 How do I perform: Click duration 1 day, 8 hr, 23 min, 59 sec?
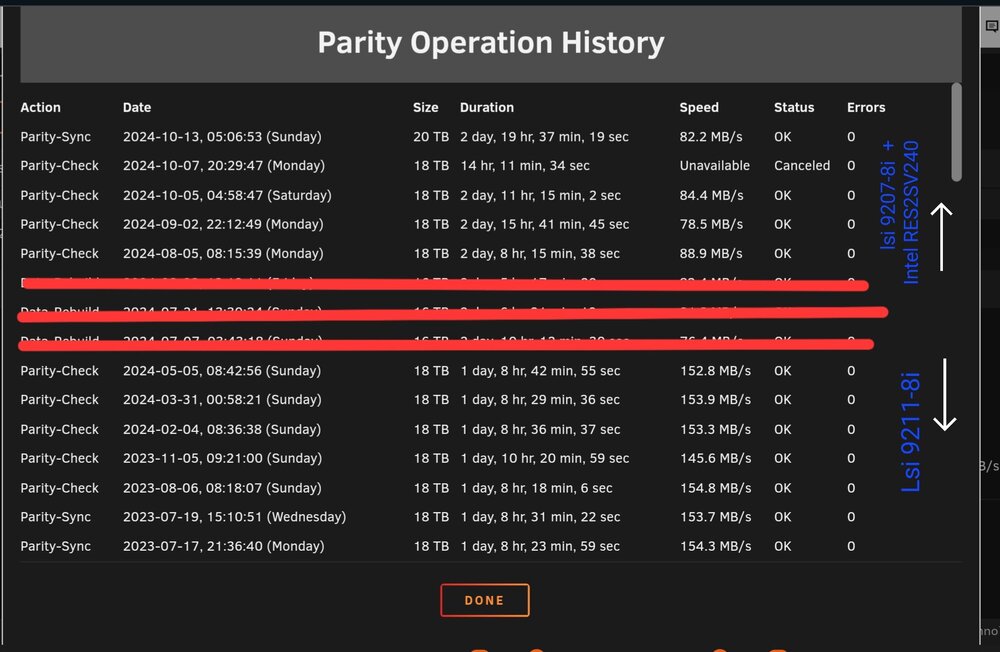(x=540, y=546)
